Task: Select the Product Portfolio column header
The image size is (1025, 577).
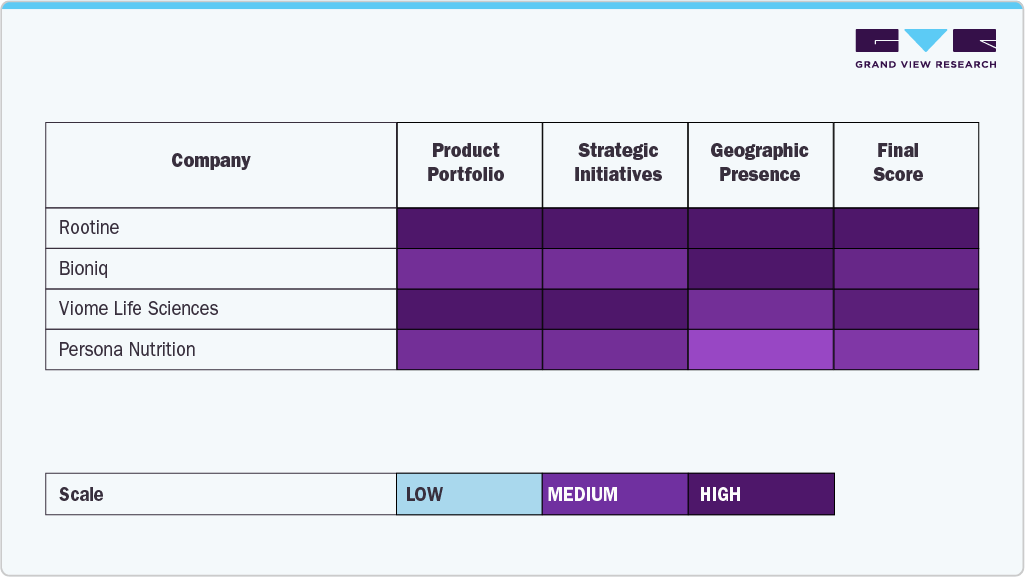Action: point(466,163)
